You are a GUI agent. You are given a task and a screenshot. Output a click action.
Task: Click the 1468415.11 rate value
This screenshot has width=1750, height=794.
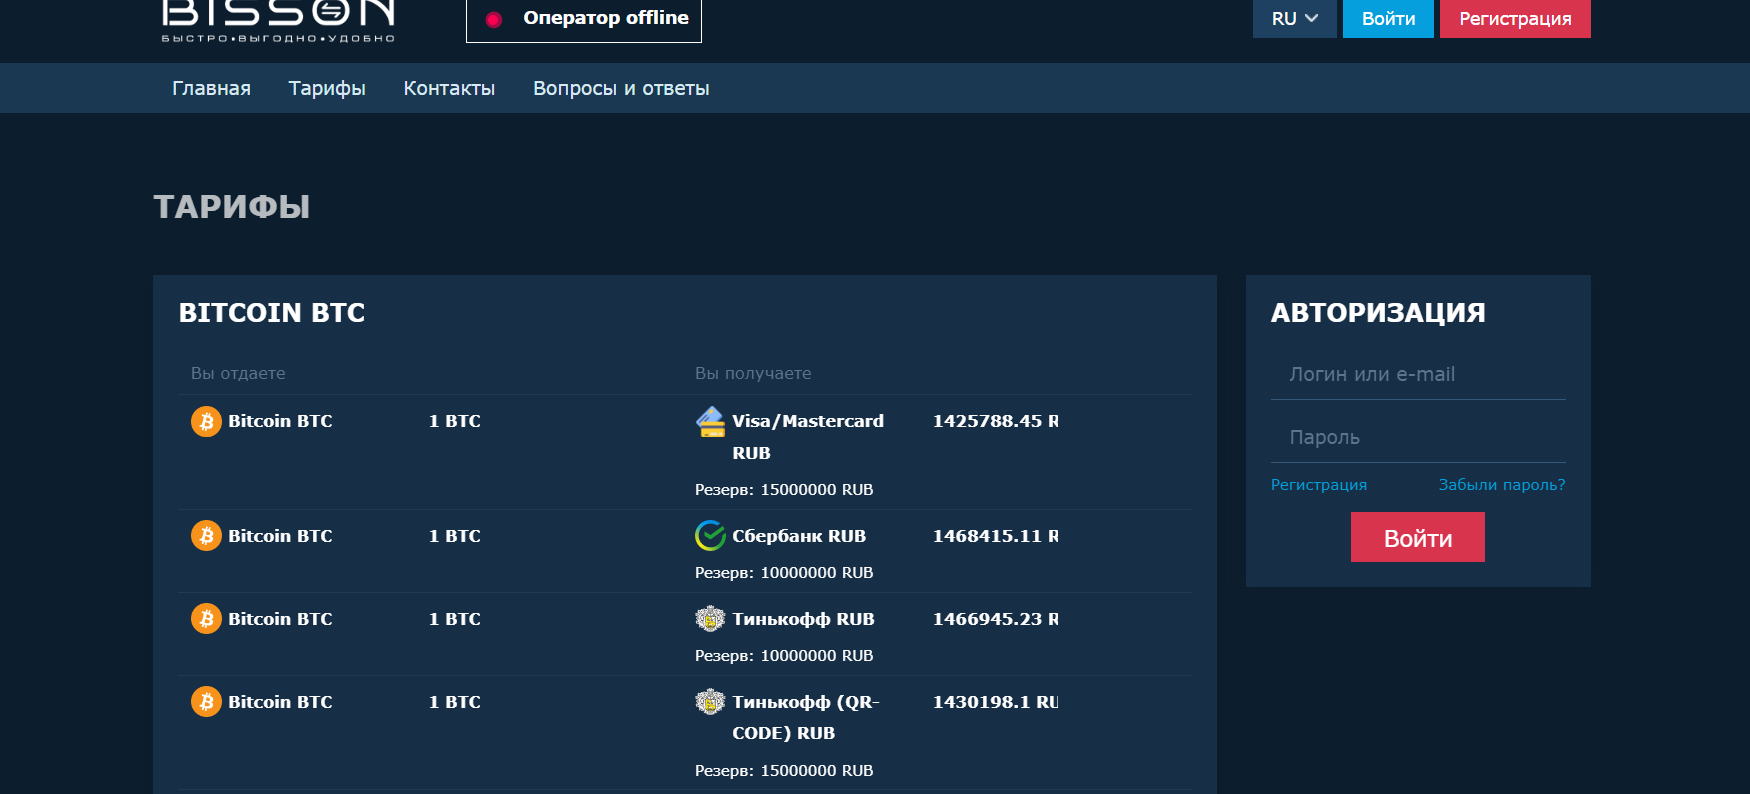(995, 536)
